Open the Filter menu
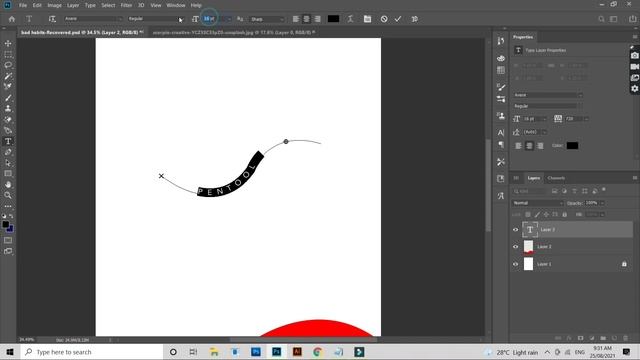Viewport: 640px width, 360px height. (x=126, y=5)
